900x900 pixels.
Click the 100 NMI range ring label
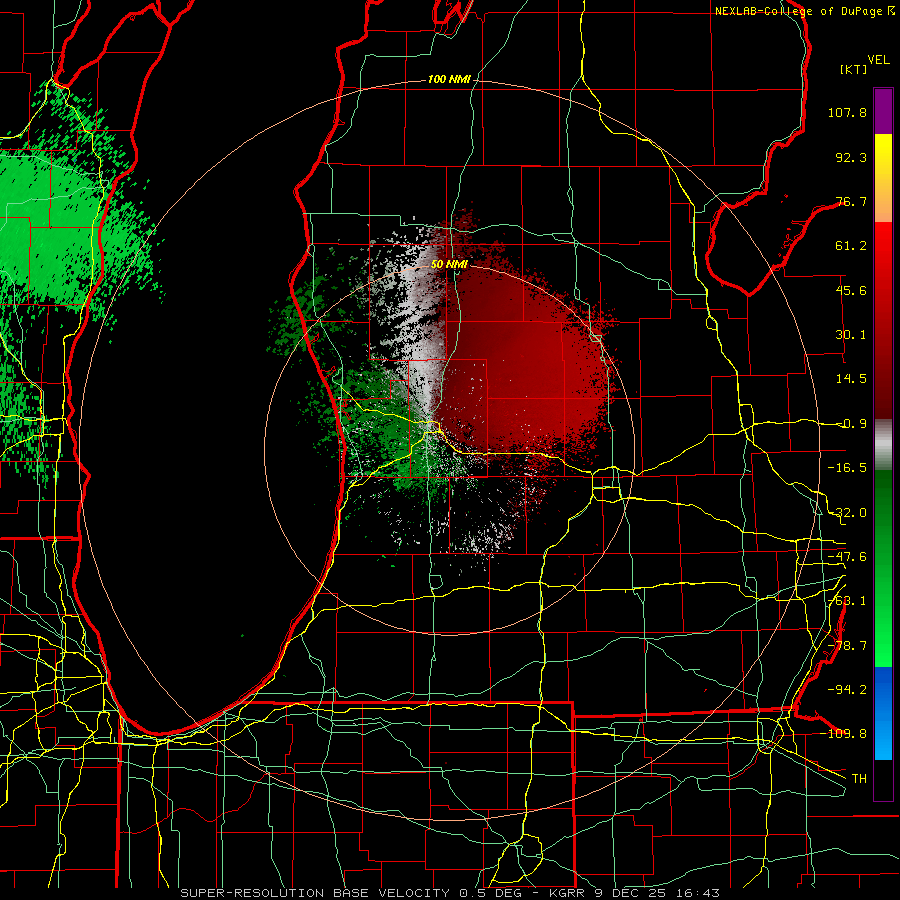449,79
